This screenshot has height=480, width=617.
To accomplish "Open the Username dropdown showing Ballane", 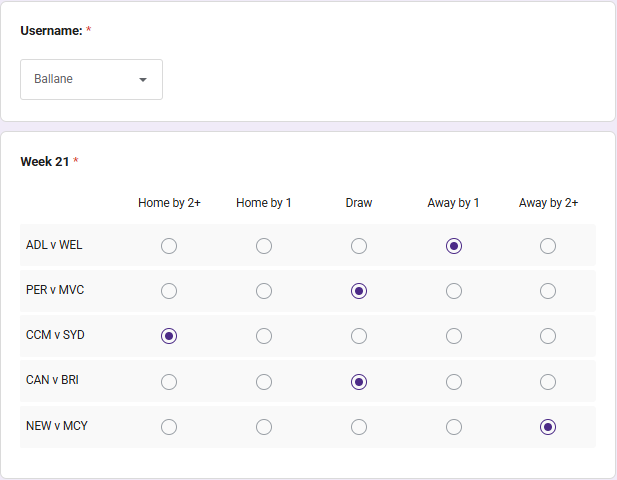I will pyautogui.click(x=91, y=79).
